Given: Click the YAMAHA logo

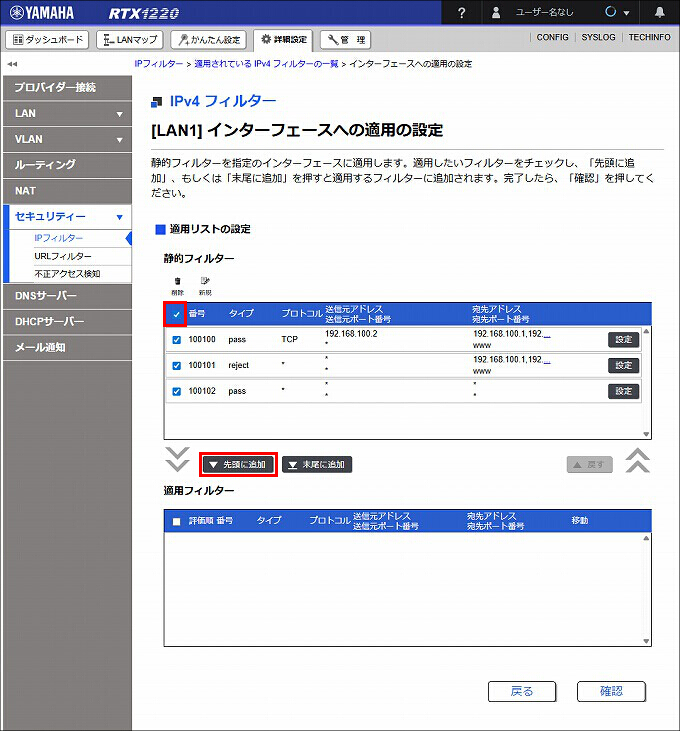Looking at the screenshot, I should (x=42, y=13).
